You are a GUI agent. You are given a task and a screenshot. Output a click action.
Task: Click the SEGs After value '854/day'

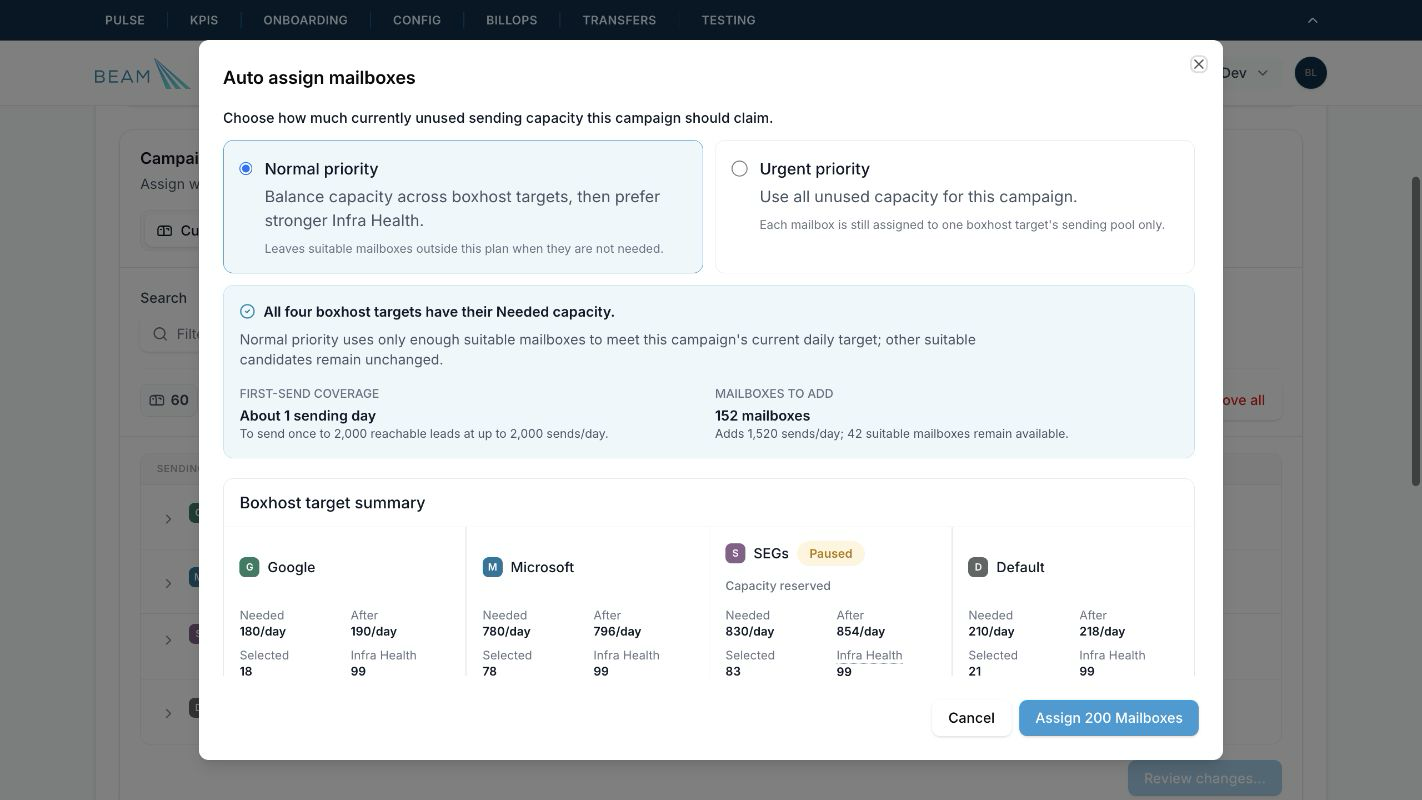[x=861, y=631]
